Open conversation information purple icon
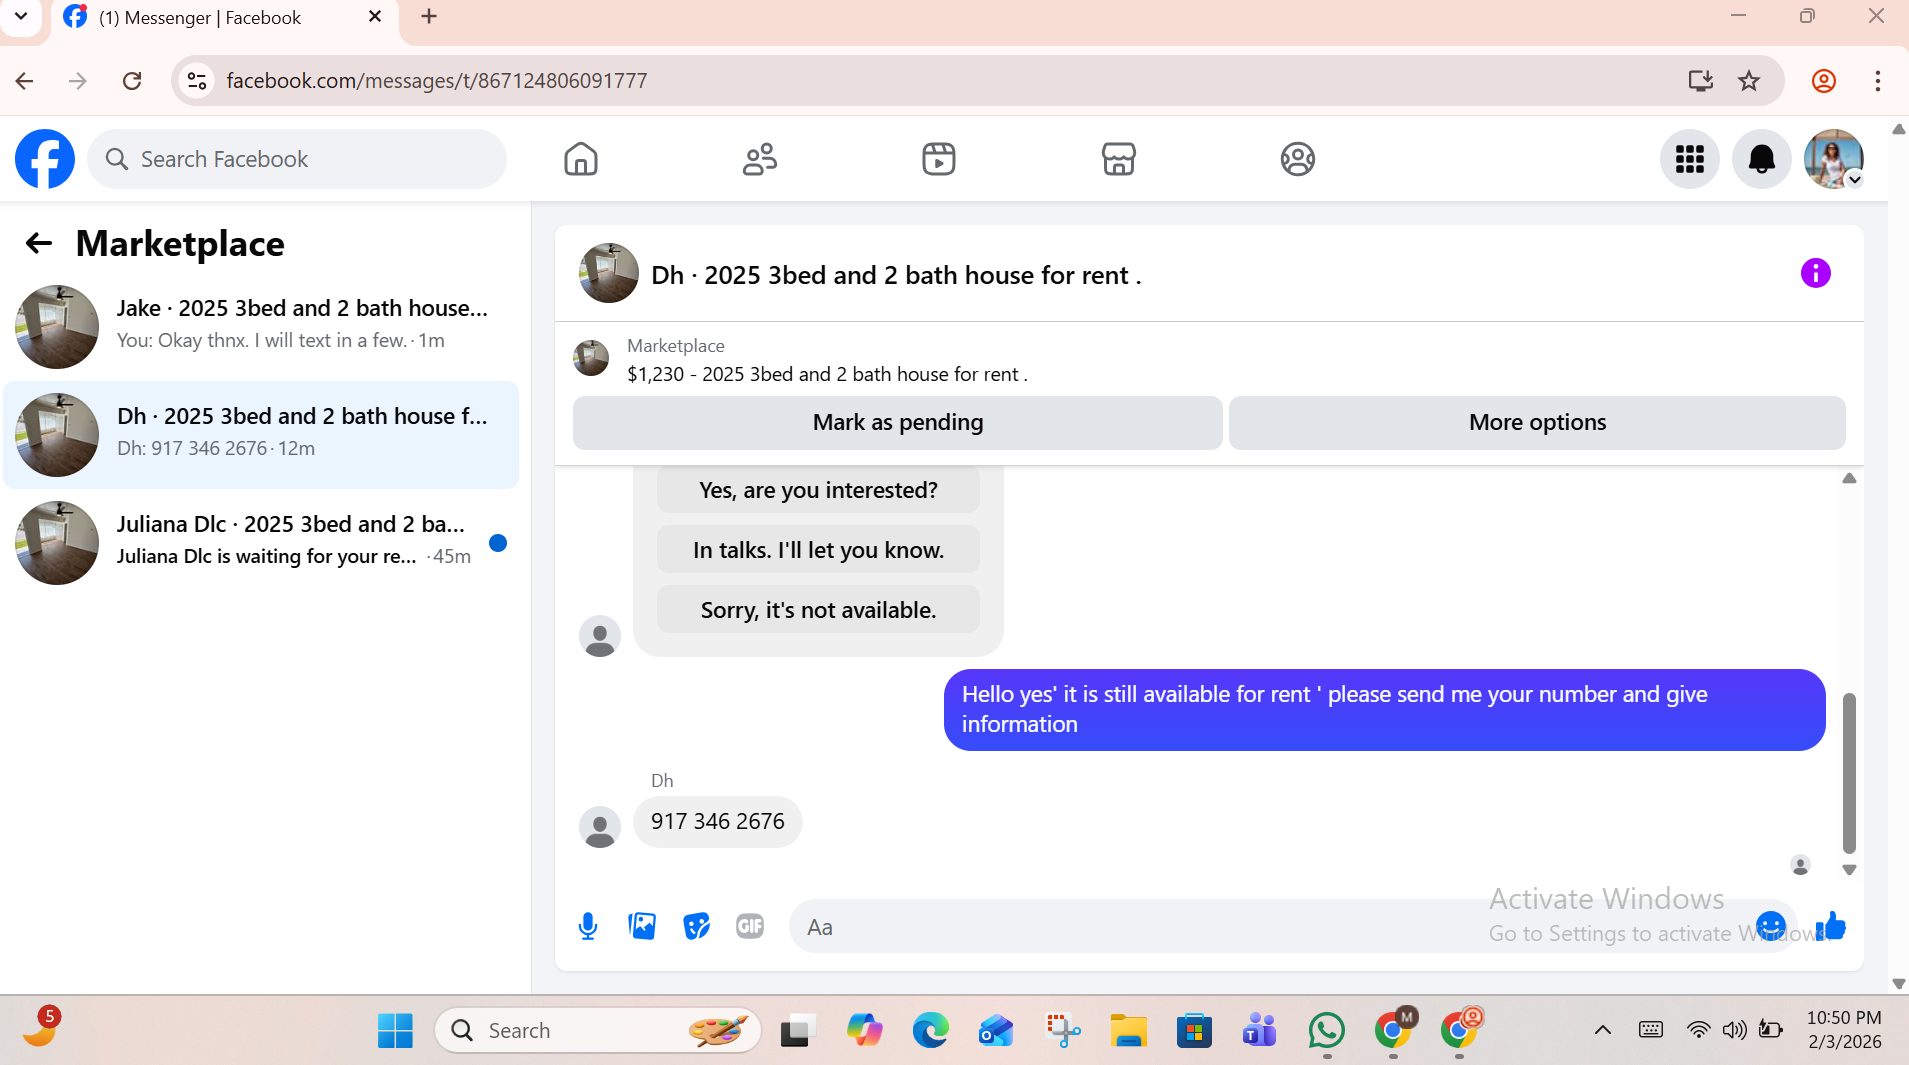 [1816, 273]
